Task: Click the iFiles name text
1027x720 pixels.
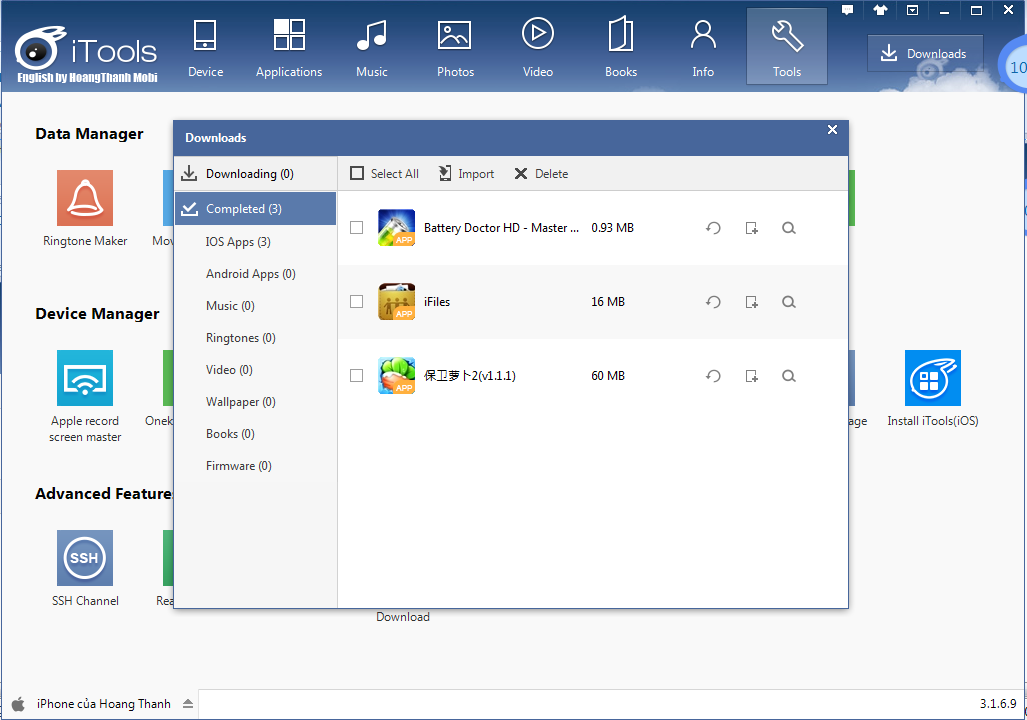Action: (x=437, y=302)
